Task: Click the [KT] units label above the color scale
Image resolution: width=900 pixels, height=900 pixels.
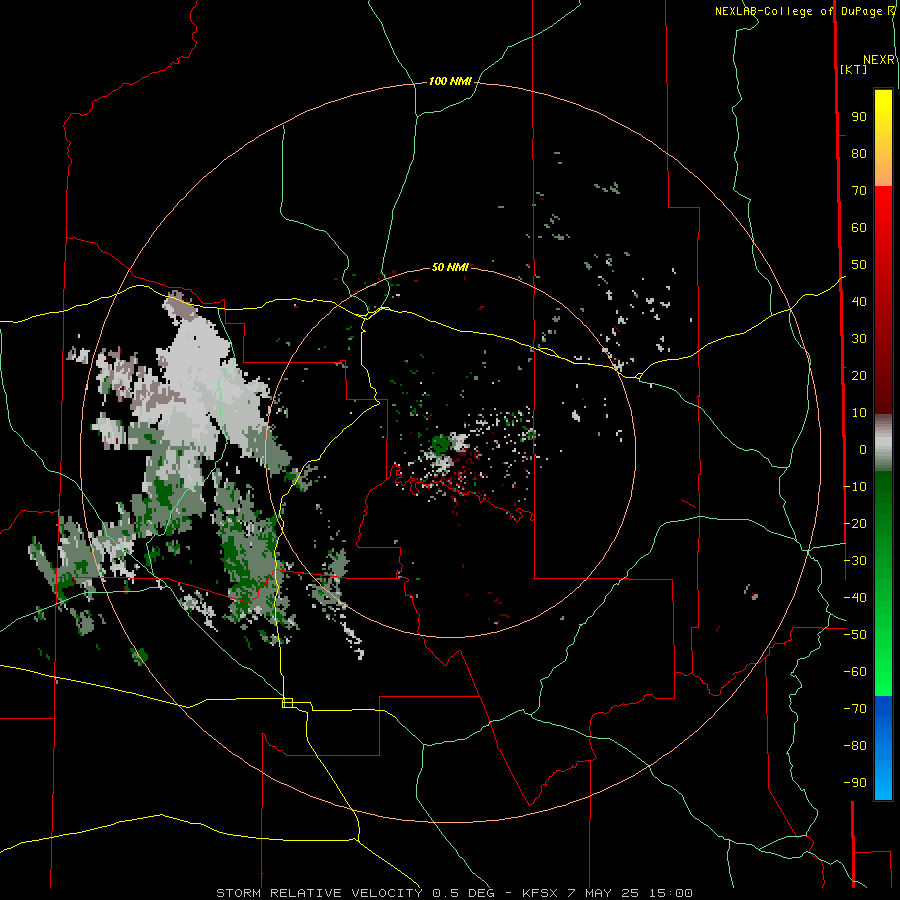Action: pos(854,69)
